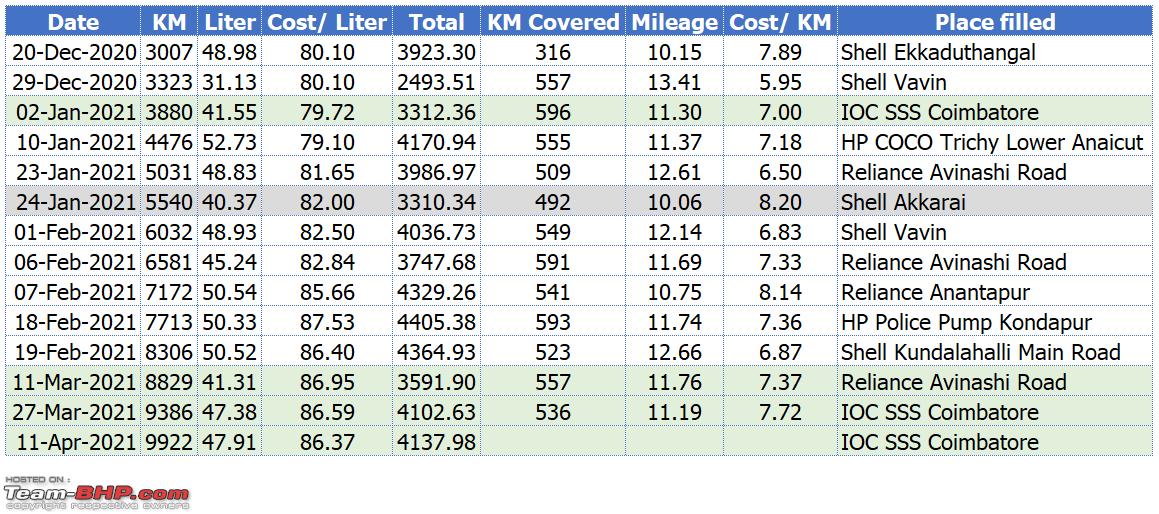Click the total cell 2493.51
1159x514 pixels.
tap(436, 82)
